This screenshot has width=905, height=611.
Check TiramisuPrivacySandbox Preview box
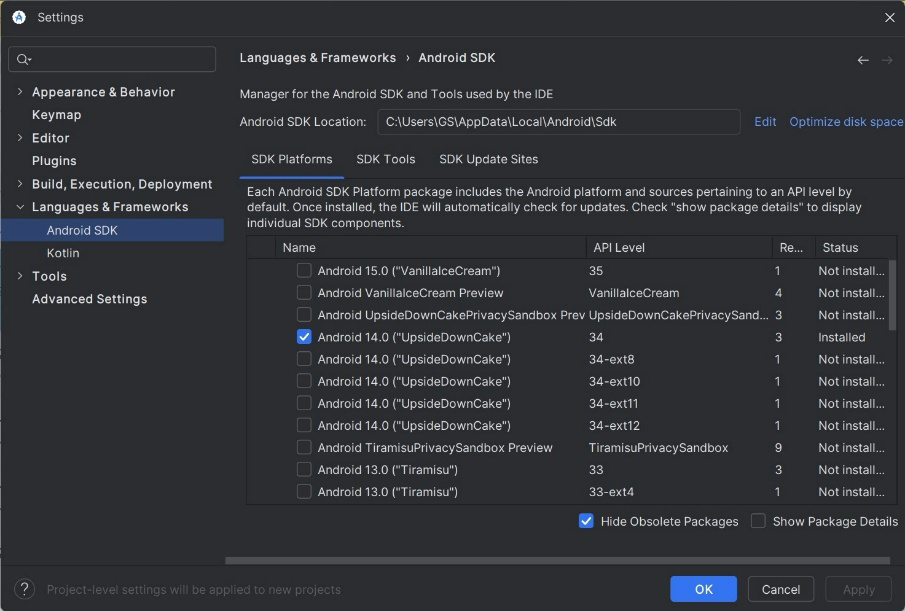click(x=304, y=447)
